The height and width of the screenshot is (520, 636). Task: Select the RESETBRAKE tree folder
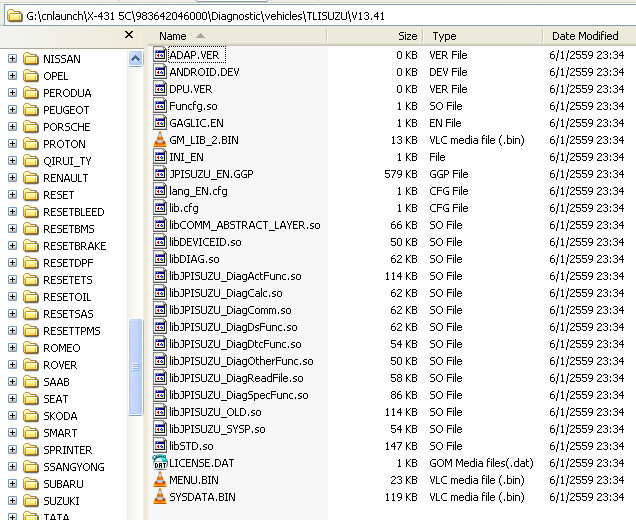point(75,246)
